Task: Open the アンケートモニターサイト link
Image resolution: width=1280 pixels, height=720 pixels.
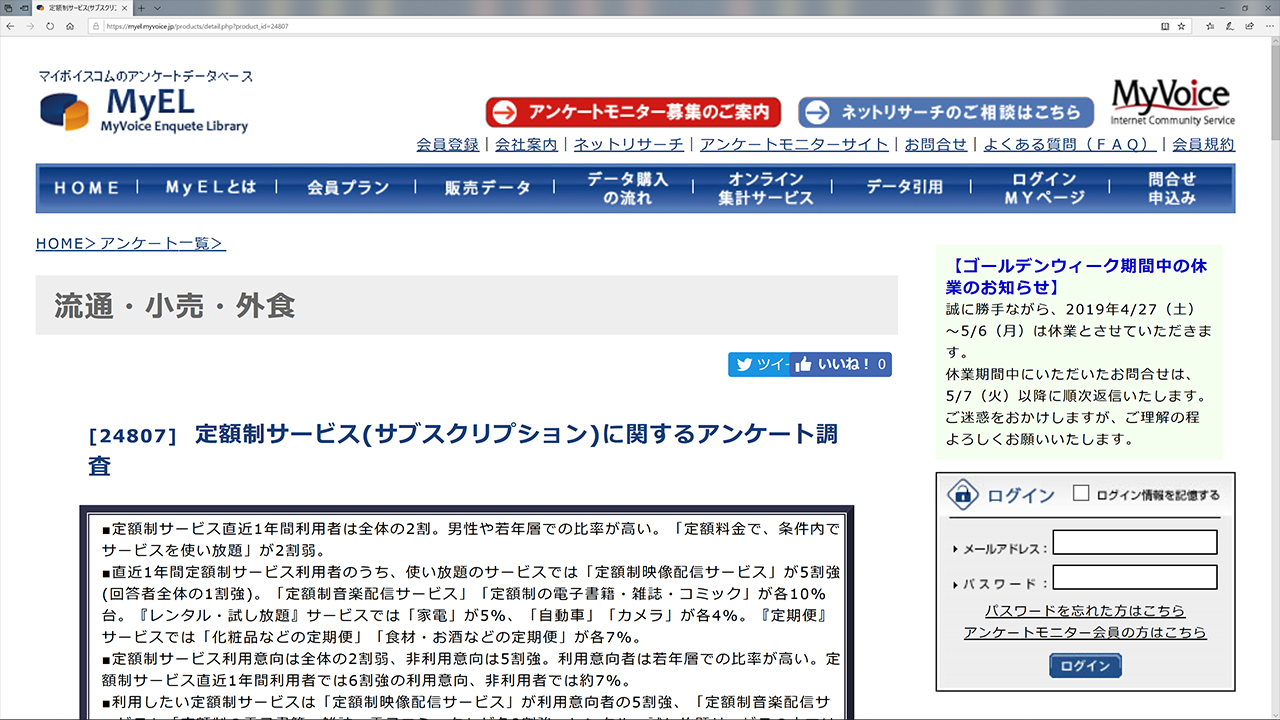Action: pyautogui.click(x=794, y=144)
